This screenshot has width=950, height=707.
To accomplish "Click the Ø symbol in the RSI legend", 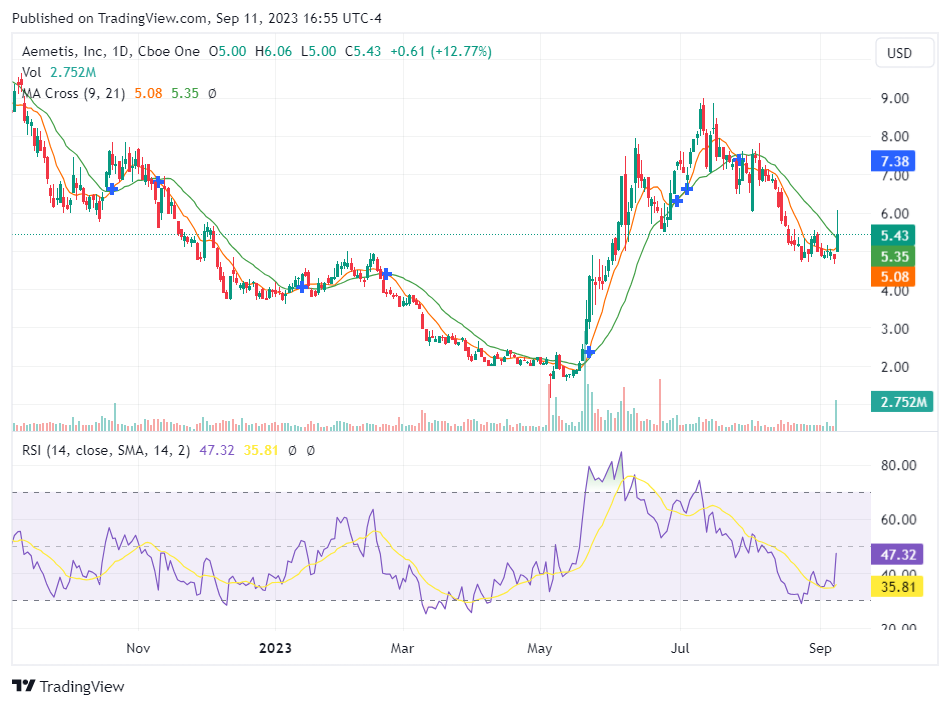I will pyautogui.click(x=291, y=451).
